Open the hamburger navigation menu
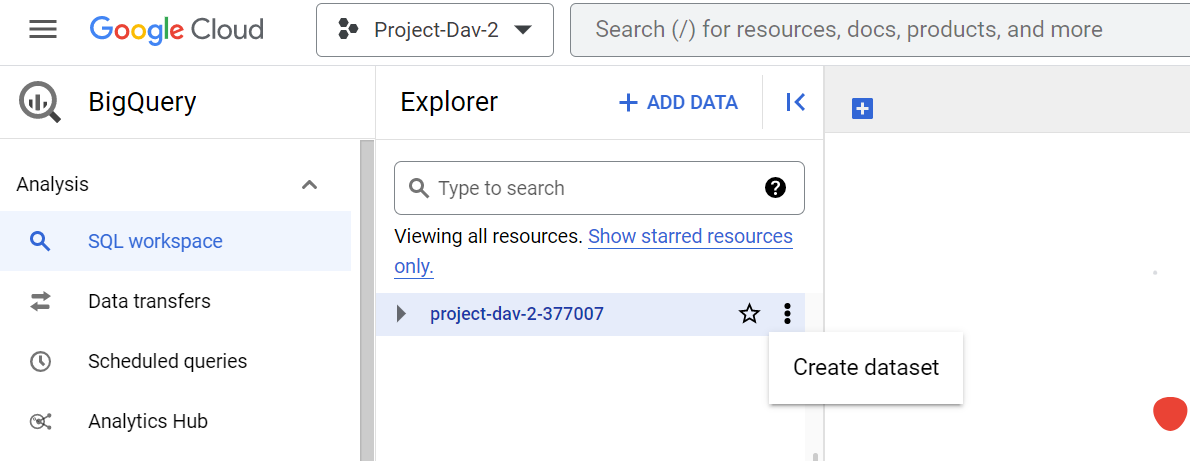This screenshot has height=461, width=1190. [x=43, y=30]
